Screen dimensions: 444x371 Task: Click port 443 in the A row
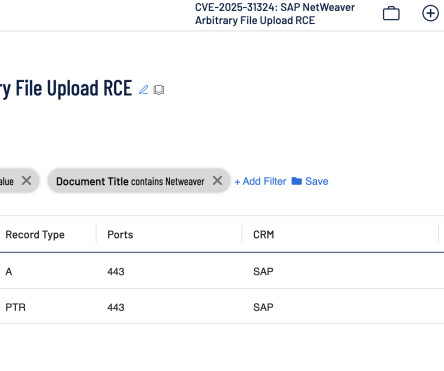click(x=116, y=271)
